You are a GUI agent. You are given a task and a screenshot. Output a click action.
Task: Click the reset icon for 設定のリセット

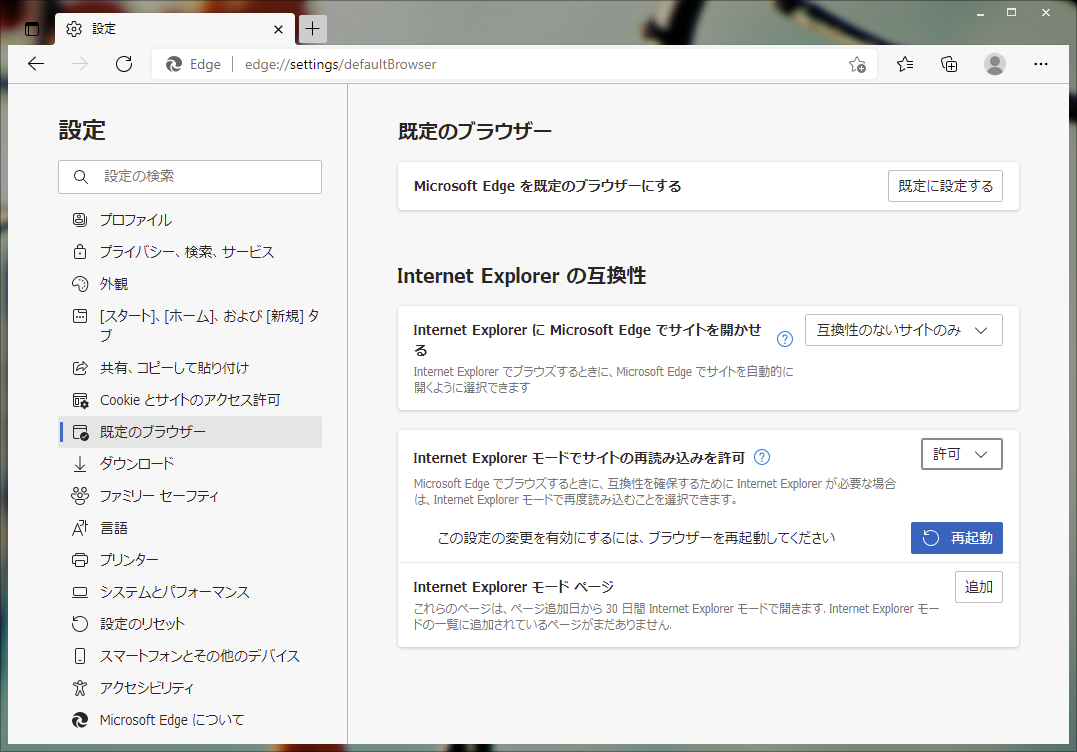80,624
